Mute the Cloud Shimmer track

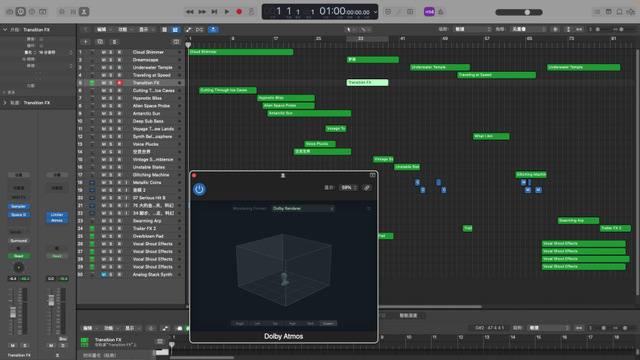[104, 52]
